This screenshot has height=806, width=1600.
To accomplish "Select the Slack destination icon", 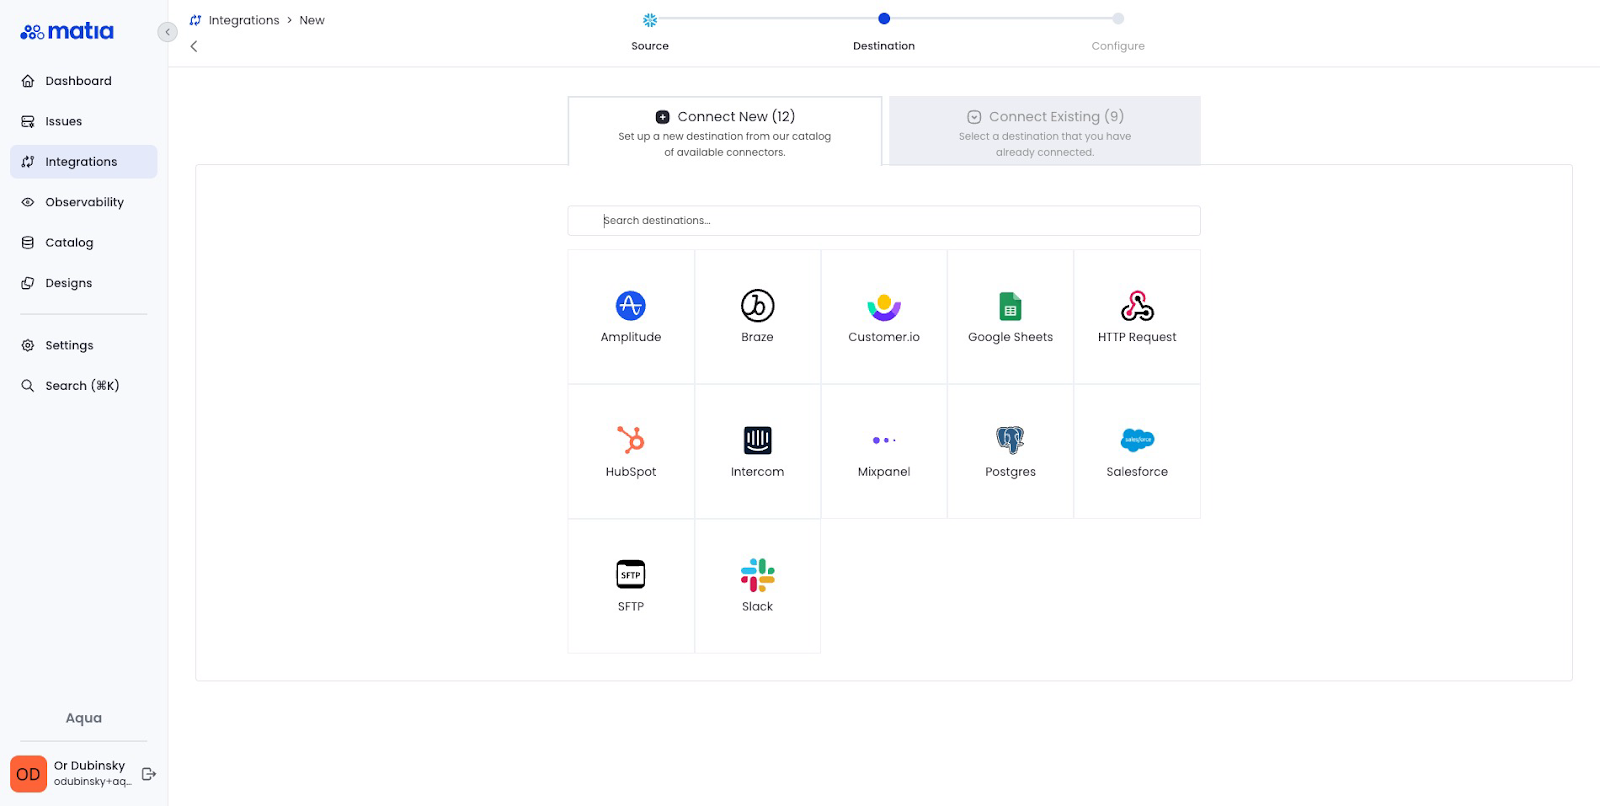I will click(x=757, y=575).
